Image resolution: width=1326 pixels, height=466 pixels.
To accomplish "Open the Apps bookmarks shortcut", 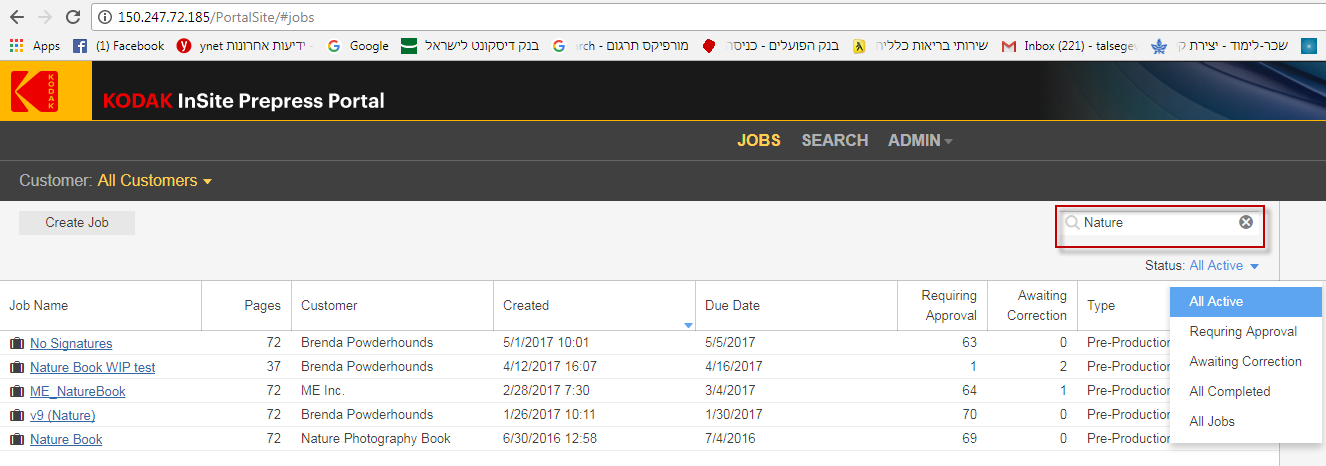I will (x=35, y=46).
